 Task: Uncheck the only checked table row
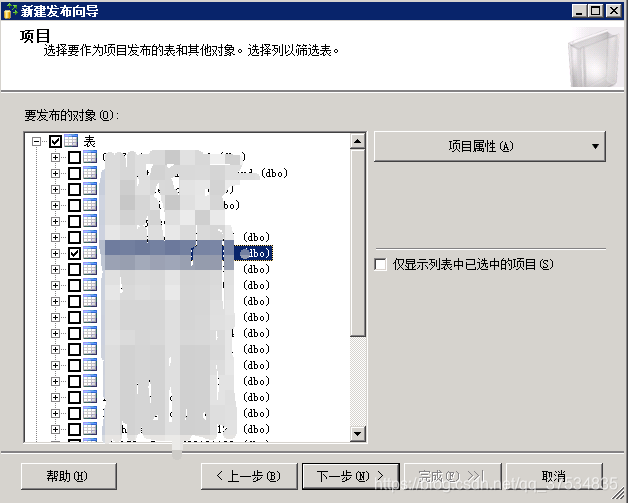74,253
